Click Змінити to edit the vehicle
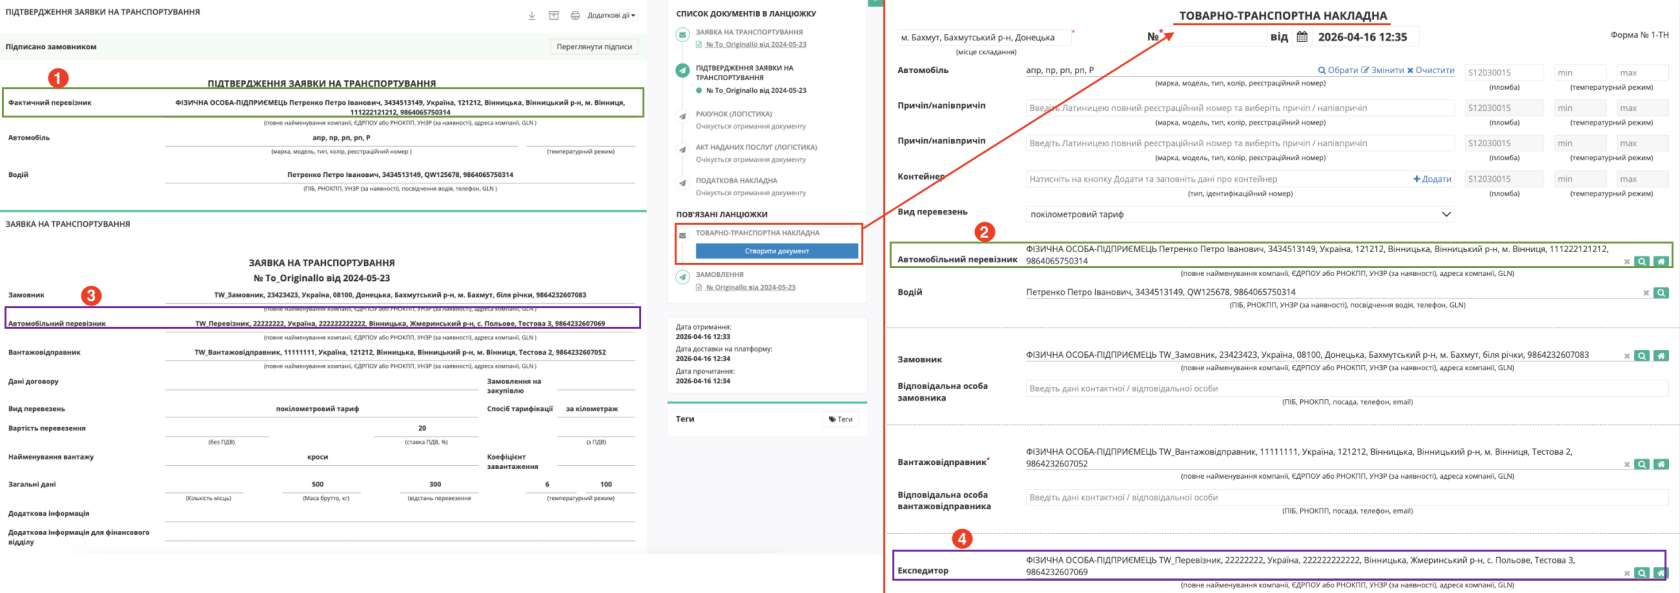The image size is (1680, 593). click(1383, 70)
